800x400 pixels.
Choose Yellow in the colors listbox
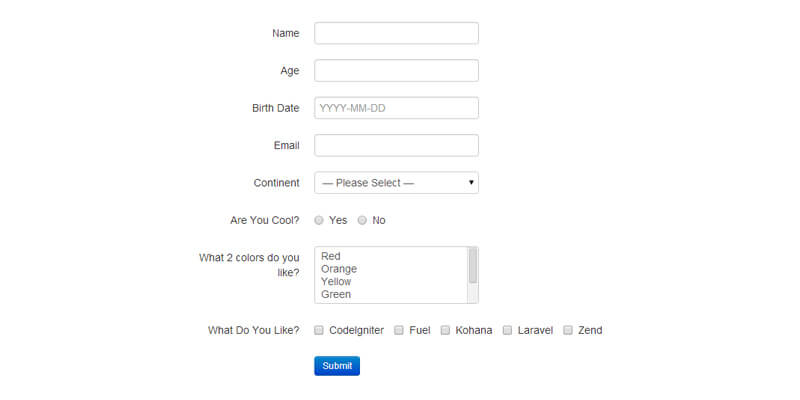[x=337, y=282]
